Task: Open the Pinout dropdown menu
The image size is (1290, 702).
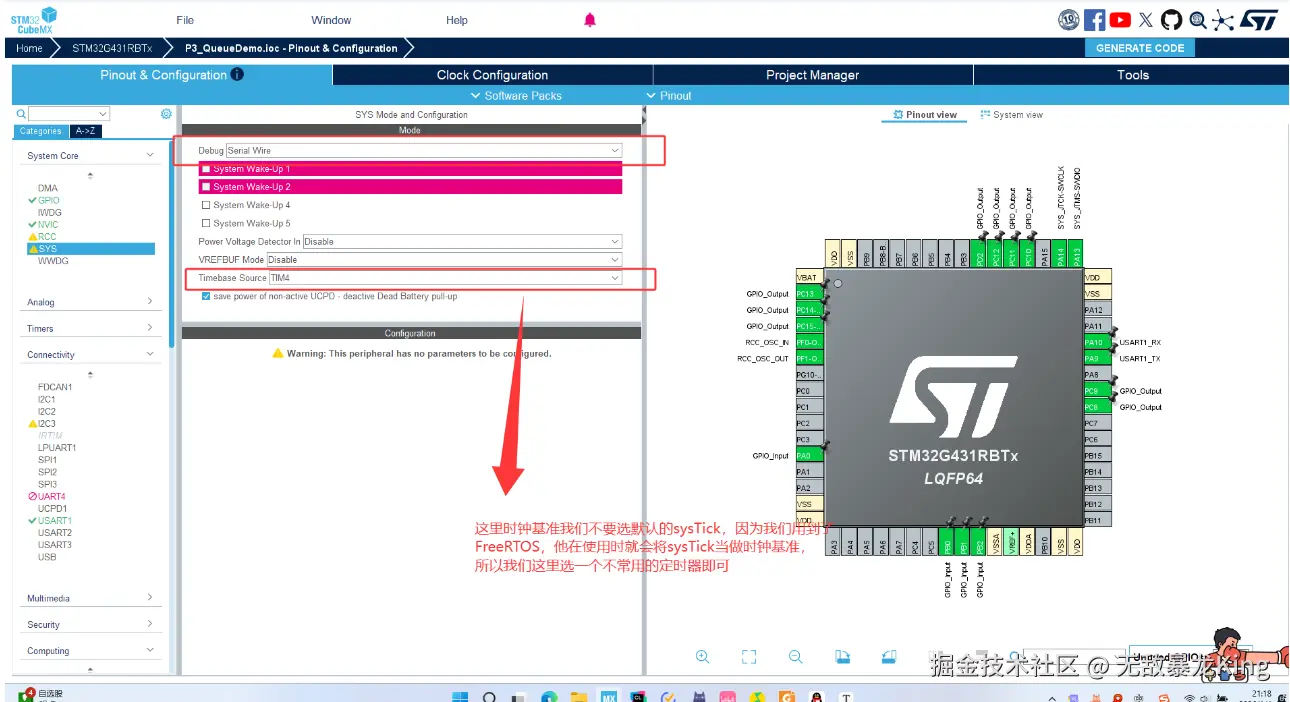Action: coord(669,95)
